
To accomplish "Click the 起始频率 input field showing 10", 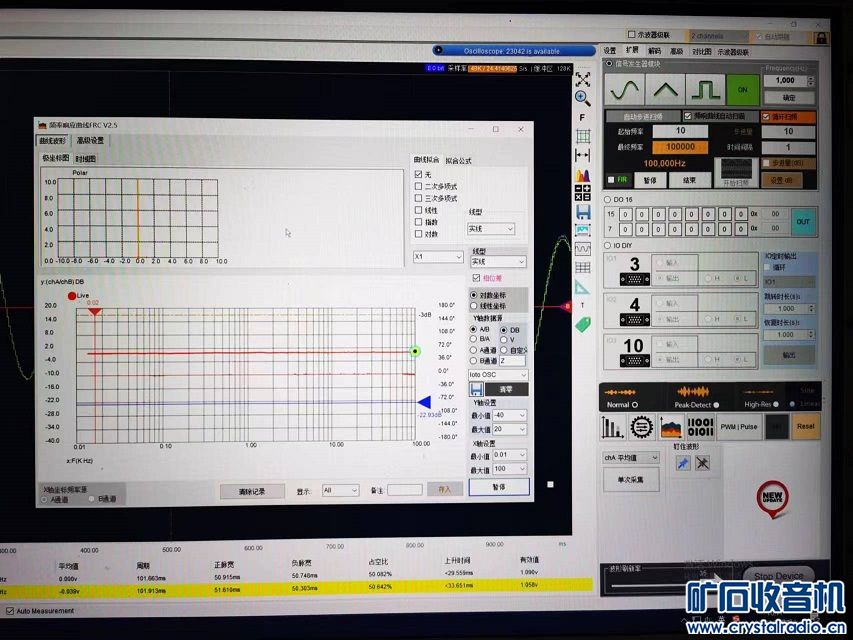I will 681,131.
